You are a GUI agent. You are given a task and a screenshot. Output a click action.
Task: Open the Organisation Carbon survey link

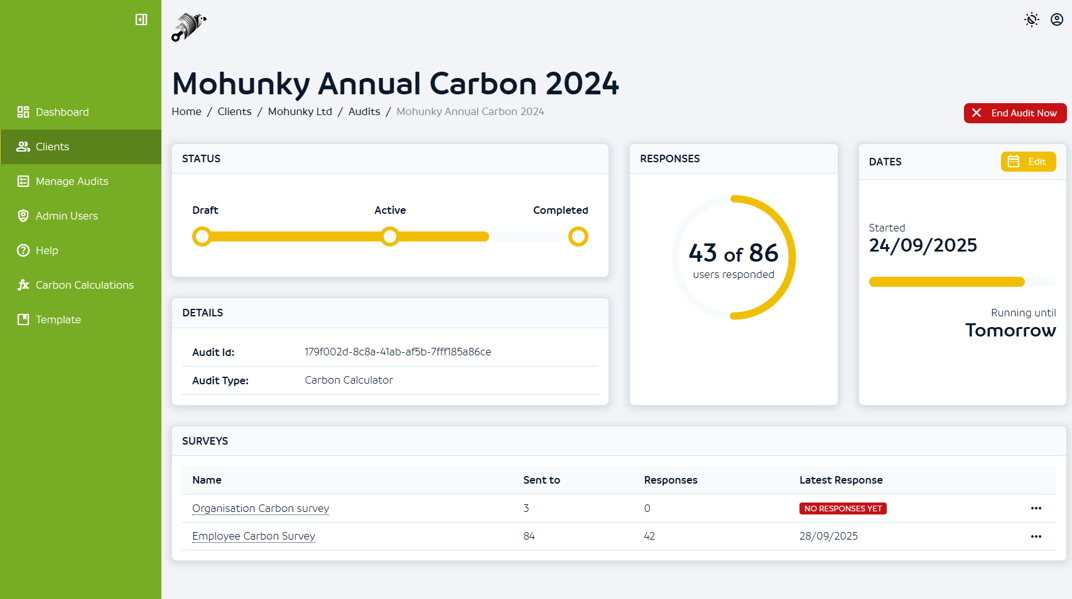click(260, 508)
